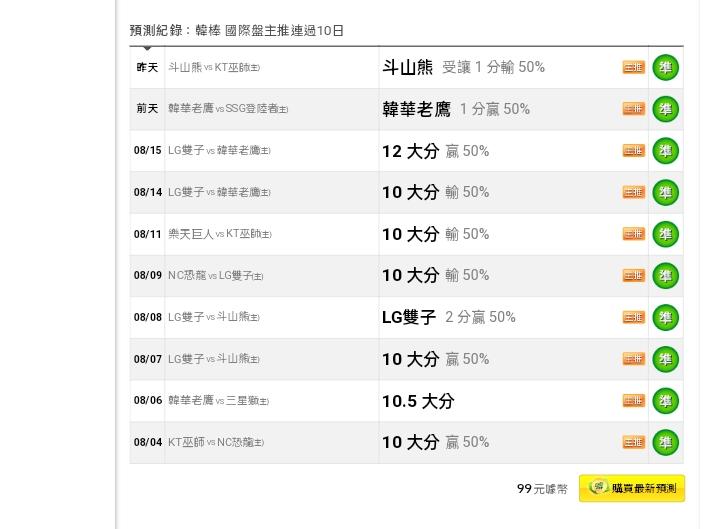Image resolution: width=720 pixels, height=529 pixels.
Task: Click orange 主推 tag on 08/09 row
Action: [634, 276]
